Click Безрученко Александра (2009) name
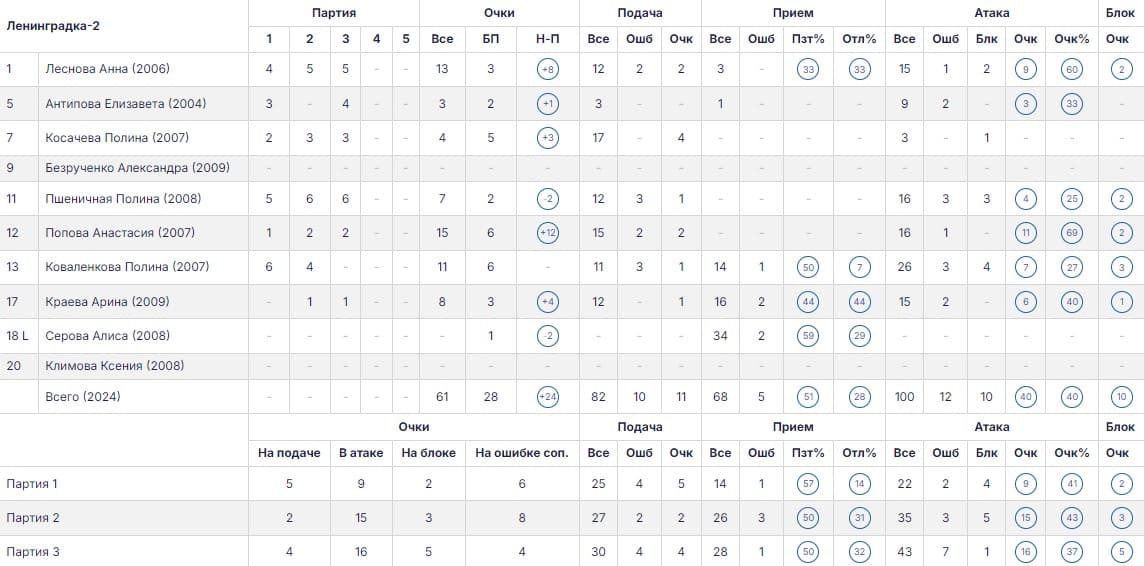1145x566 pixels. [x=137, y=168]
